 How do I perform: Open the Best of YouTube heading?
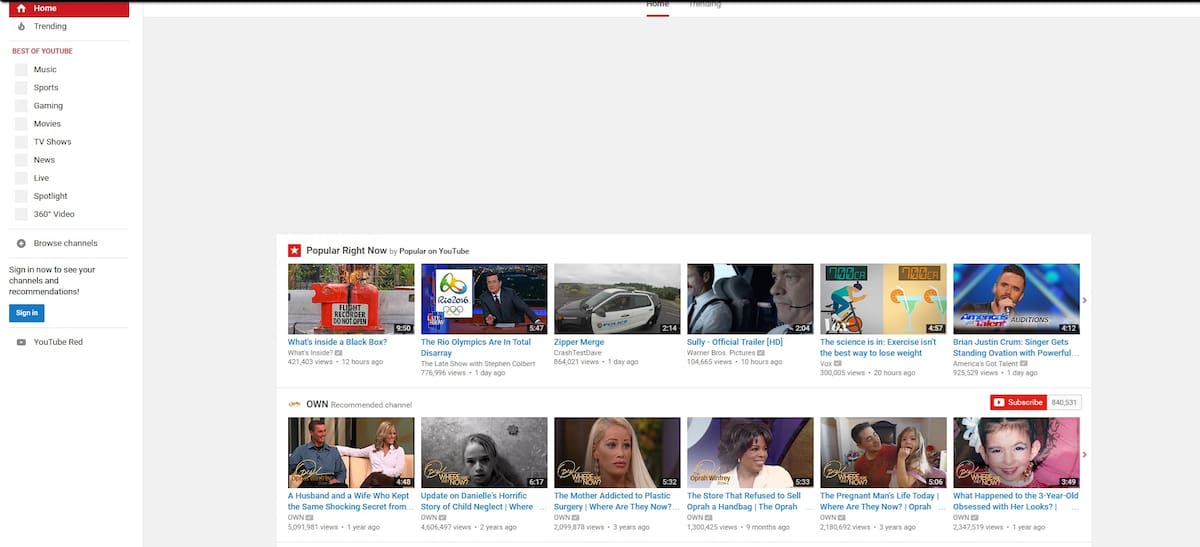pos(42,51)
